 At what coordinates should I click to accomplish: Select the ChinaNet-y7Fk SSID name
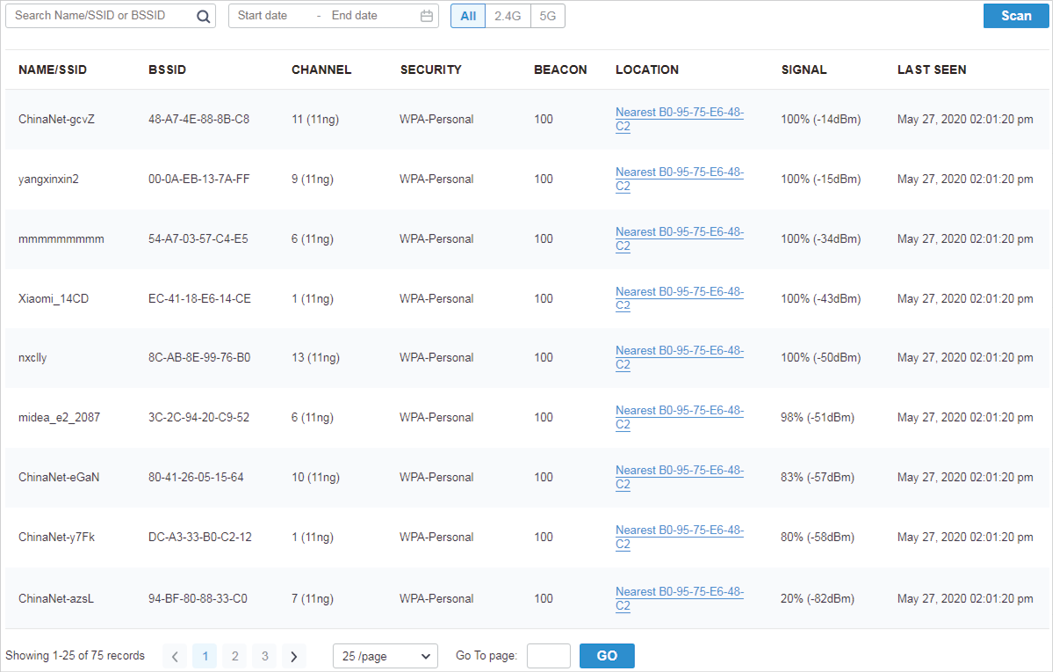tap(56, 537)
